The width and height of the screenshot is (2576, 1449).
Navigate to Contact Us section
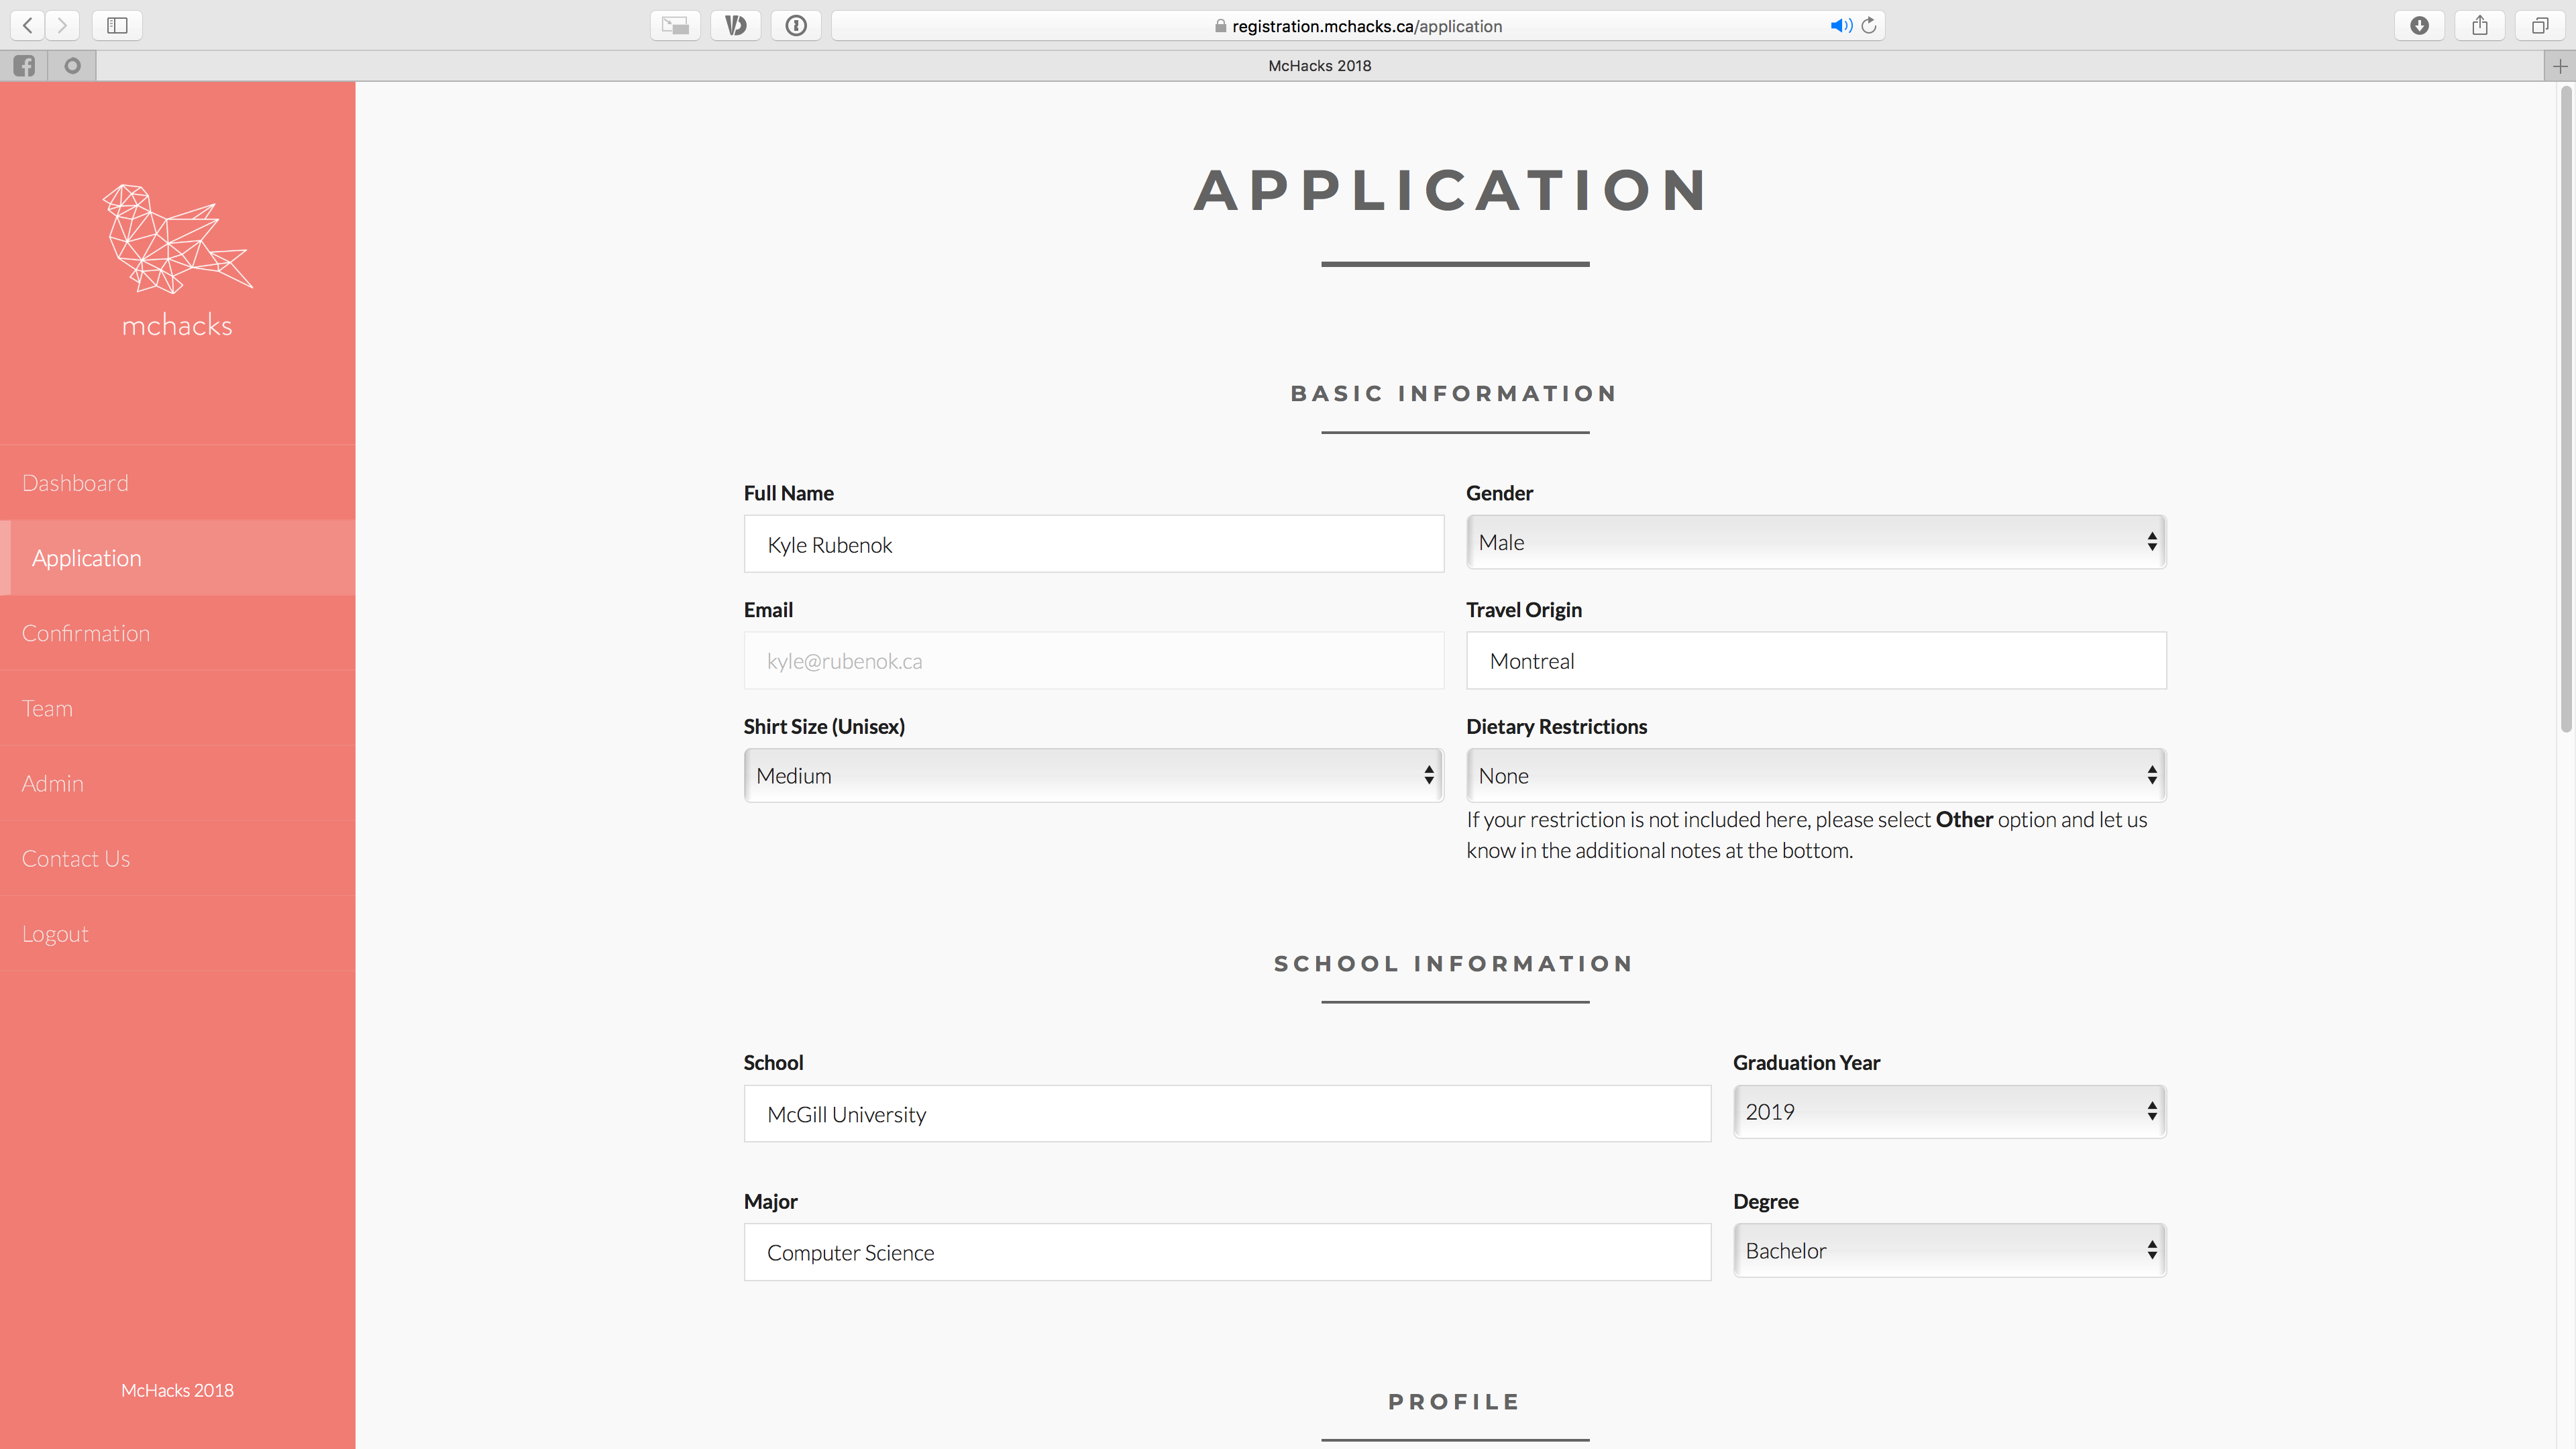(x=74, y=858)
